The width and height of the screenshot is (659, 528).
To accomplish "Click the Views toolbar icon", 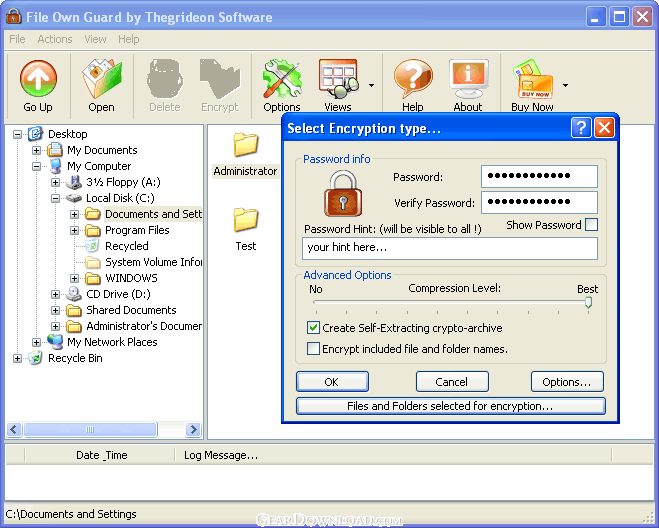I will [x=338, y=79].
